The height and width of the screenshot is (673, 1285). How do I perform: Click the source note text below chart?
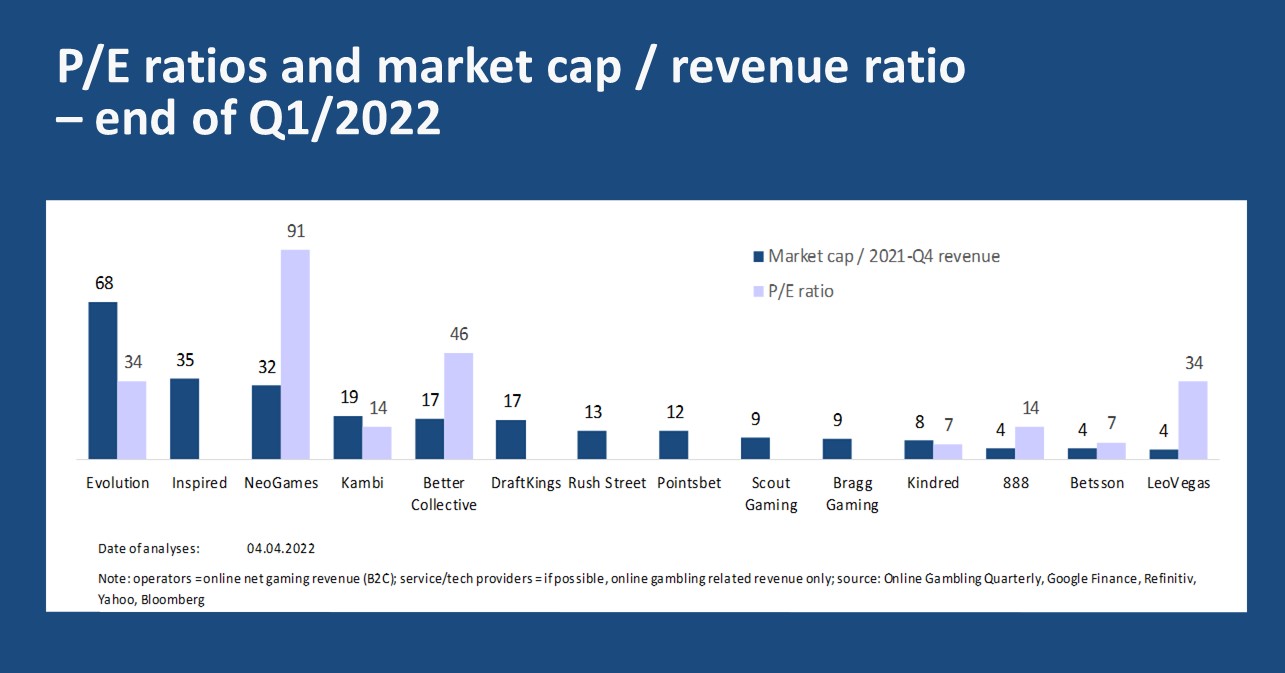click(x=645, y=589)
